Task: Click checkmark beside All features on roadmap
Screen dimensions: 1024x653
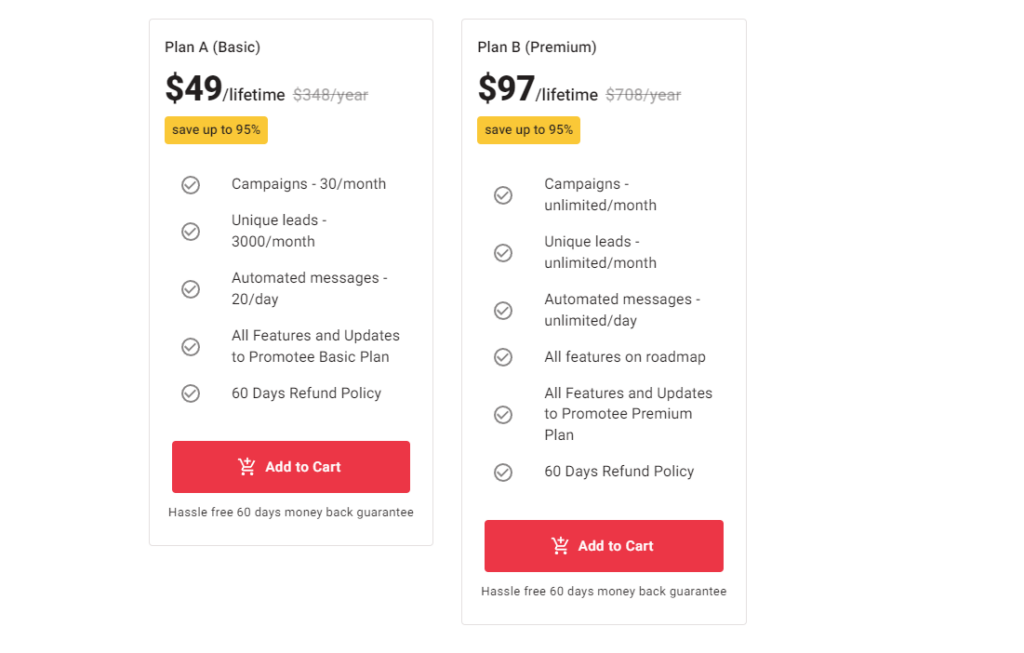Action: 503,357
